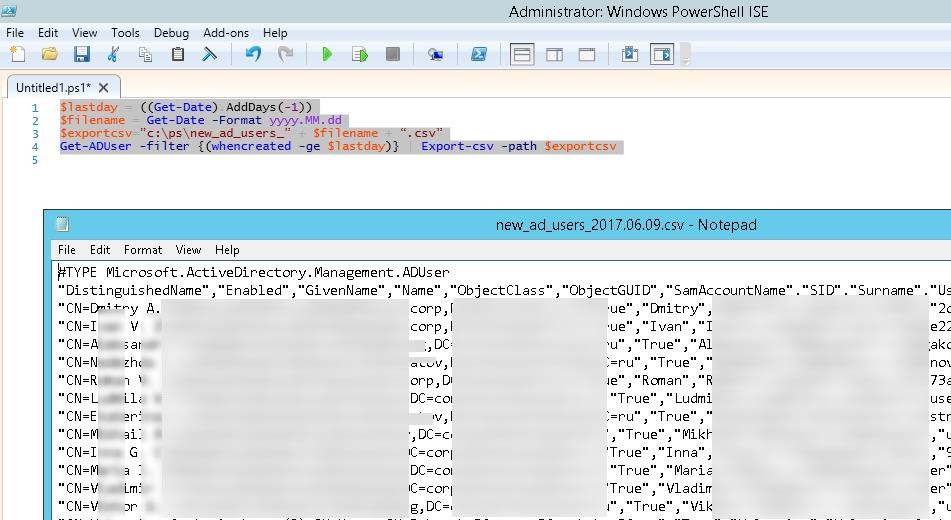The width and height of the screenshot is (951, 520).
Task: Open the Add-ons menu
Action: (225, 33)
